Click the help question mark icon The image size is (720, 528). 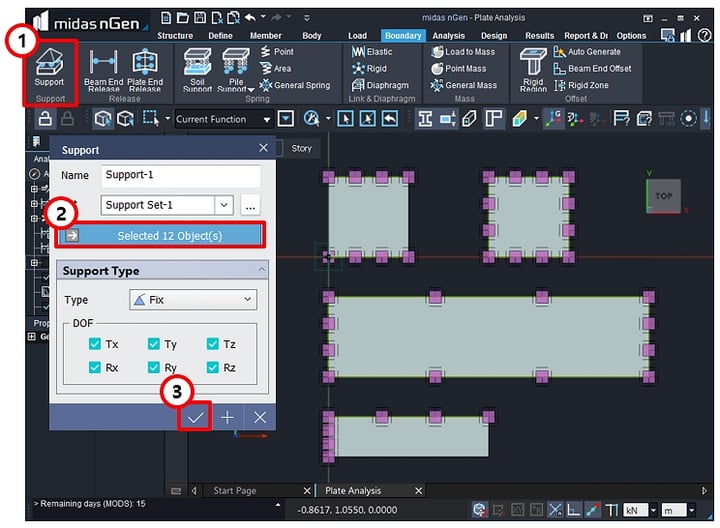pos(704,35)
